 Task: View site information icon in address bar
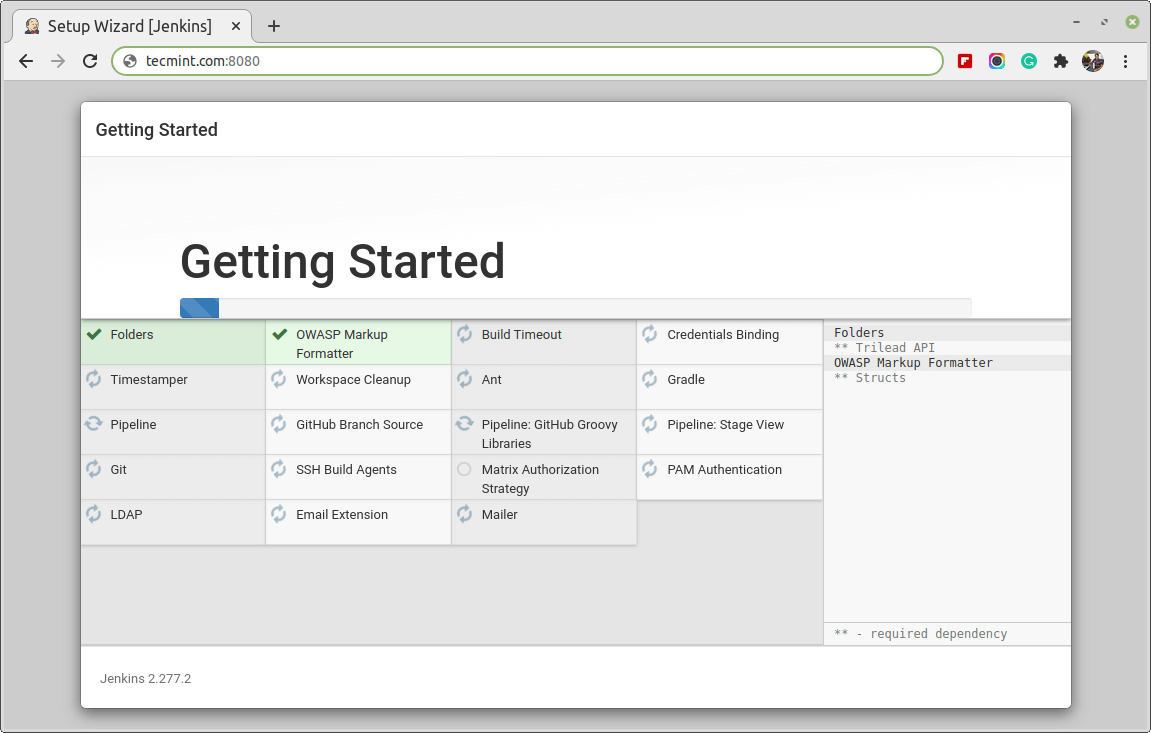130,61
